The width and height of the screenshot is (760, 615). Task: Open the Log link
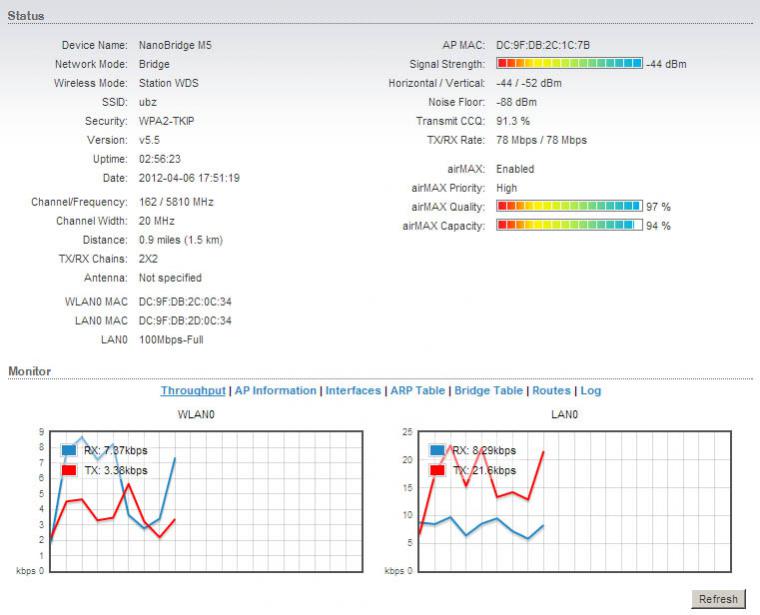point(590,391)
